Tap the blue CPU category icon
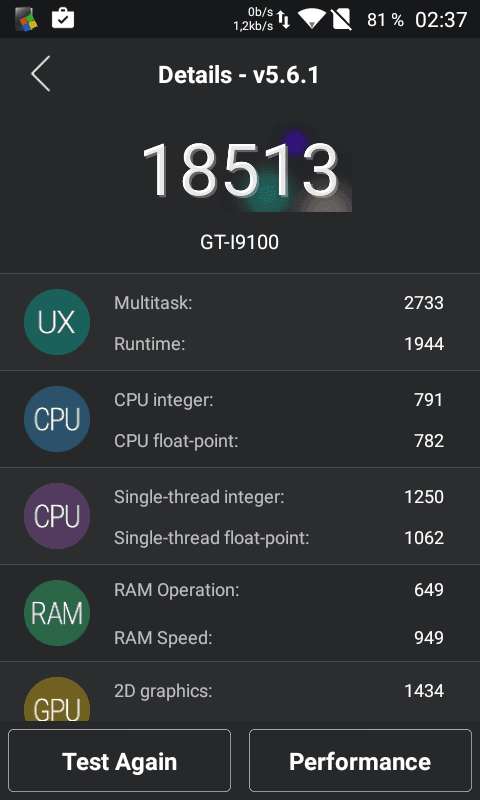 pyautogui.click(x=57, y=419)
